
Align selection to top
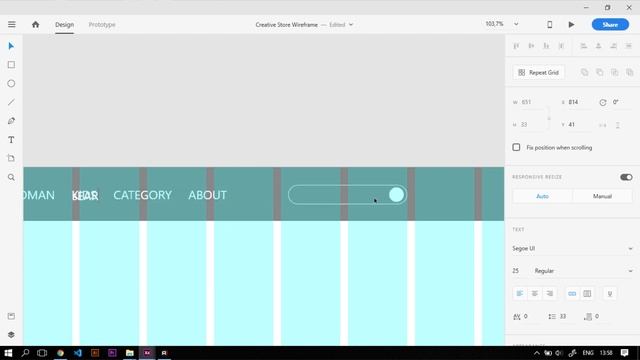pos(516,46)
